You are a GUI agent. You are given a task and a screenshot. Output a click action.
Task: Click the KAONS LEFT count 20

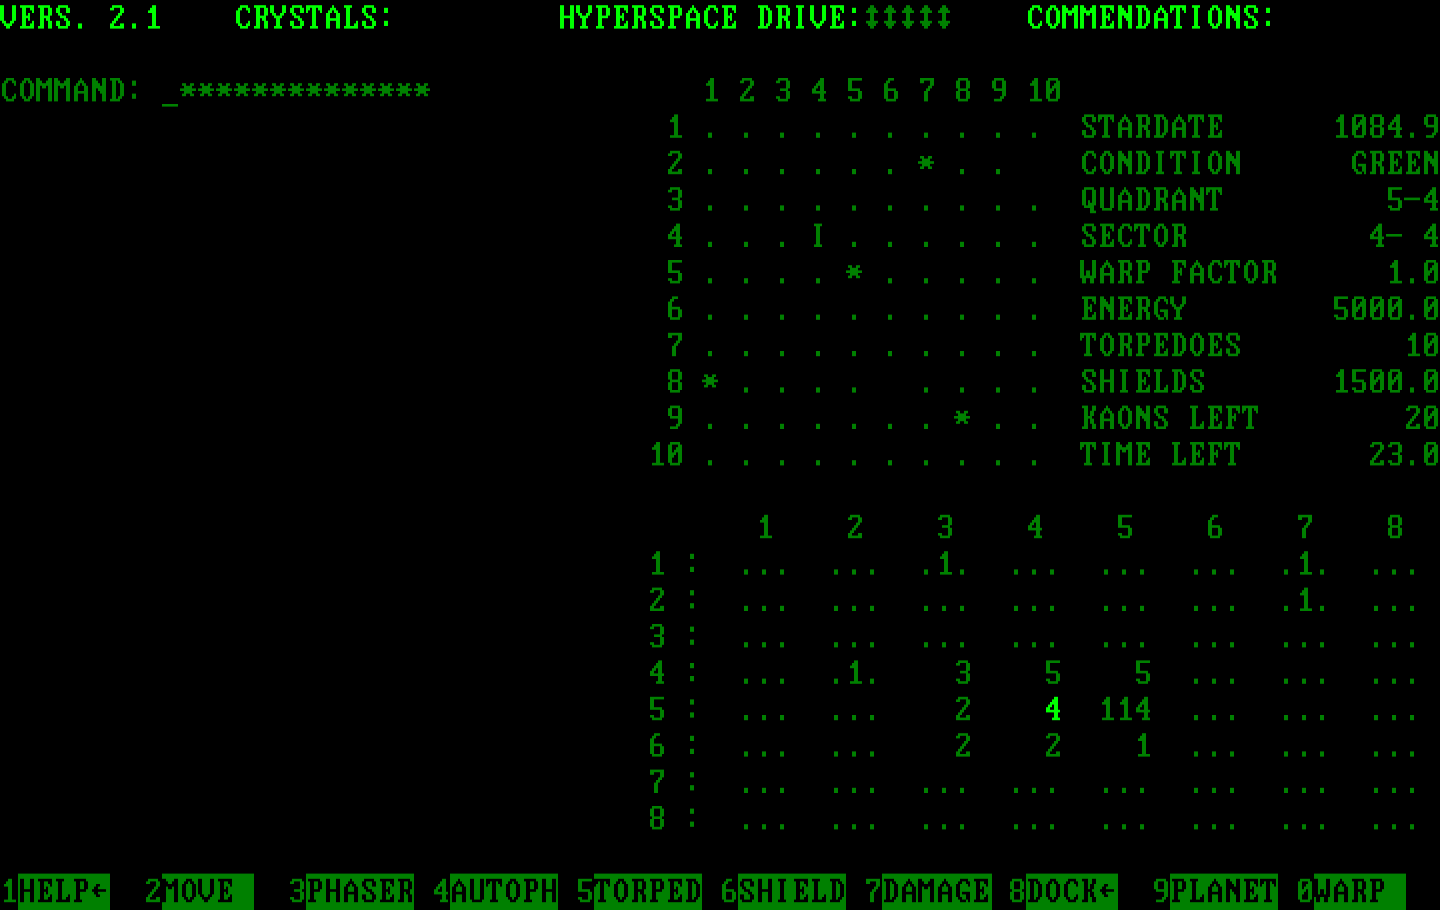pos(1422,418)
